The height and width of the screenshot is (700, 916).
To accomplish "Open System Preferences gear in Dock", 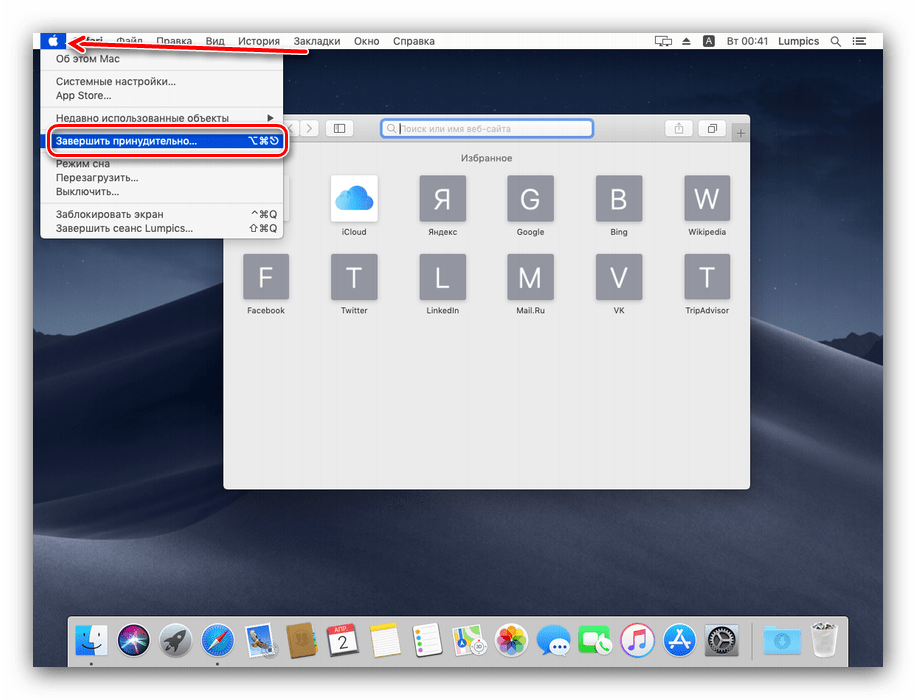I will click(721, 640).
